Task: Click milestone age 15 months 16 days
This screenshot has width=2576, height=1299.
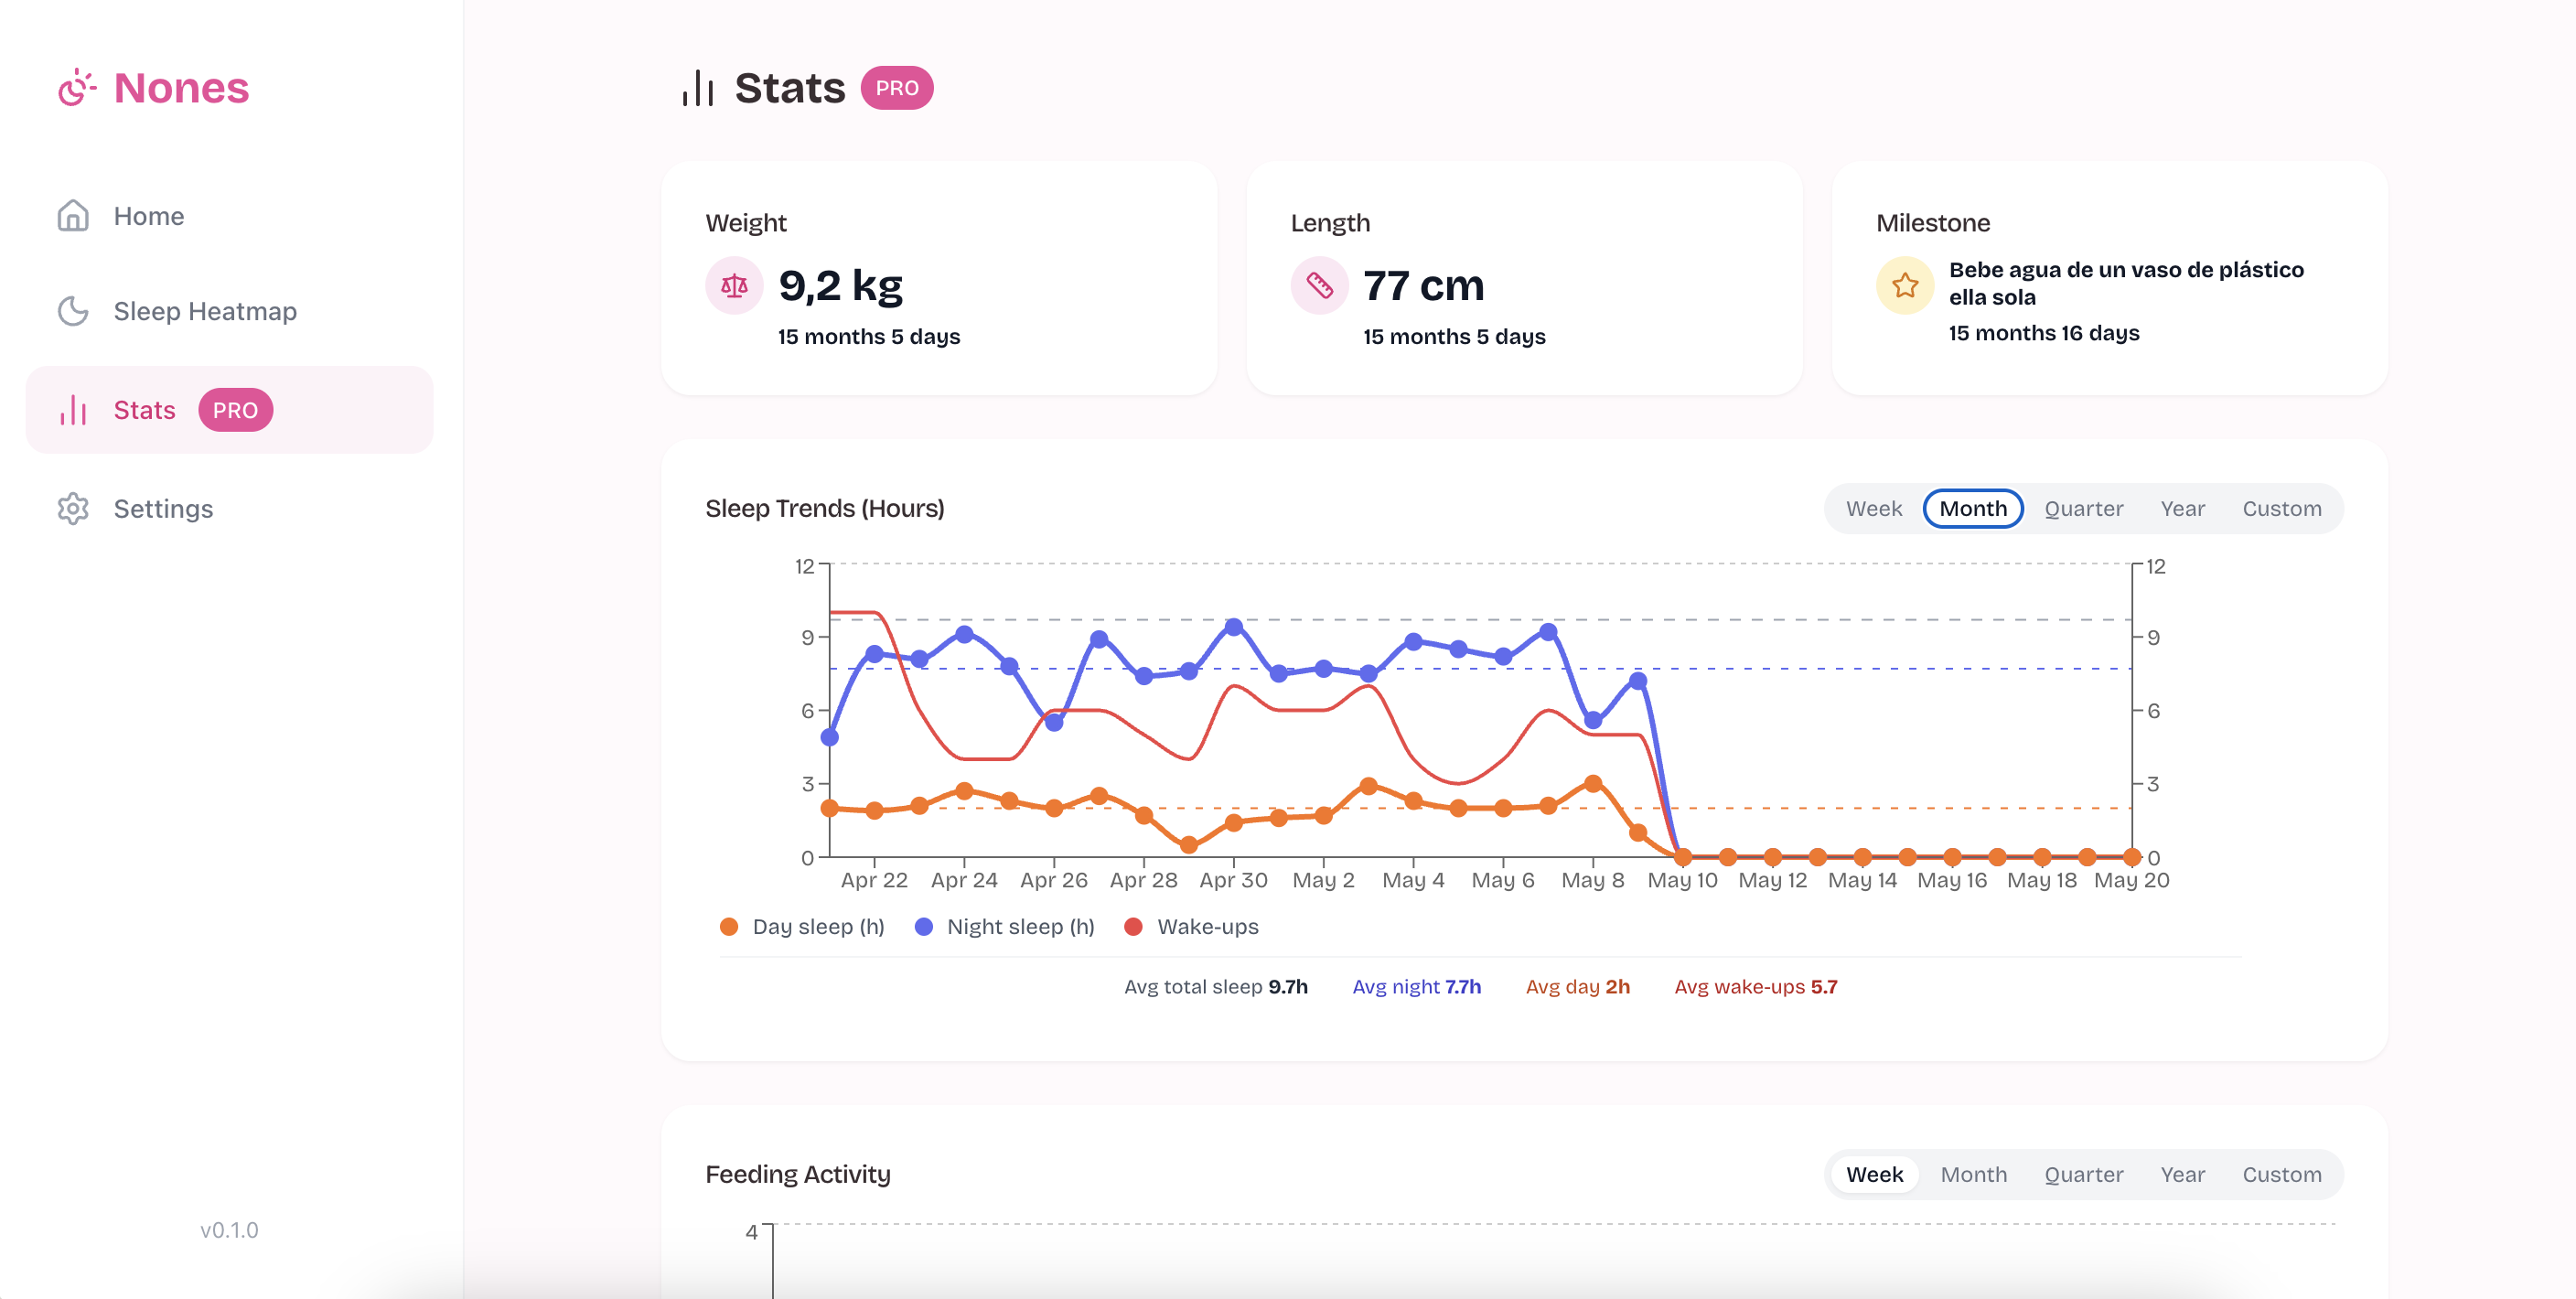Action: [2043, 333]
